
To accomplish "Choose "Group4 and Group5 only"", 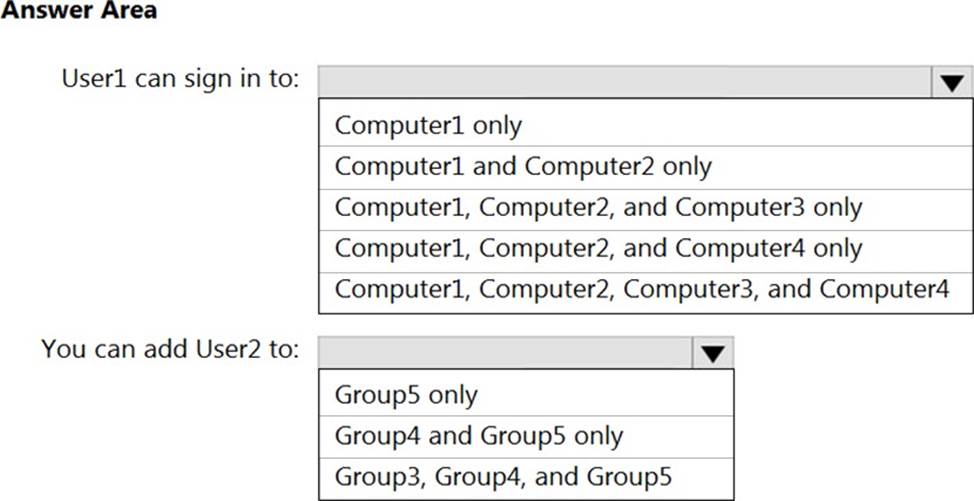I will pos(478,435).
